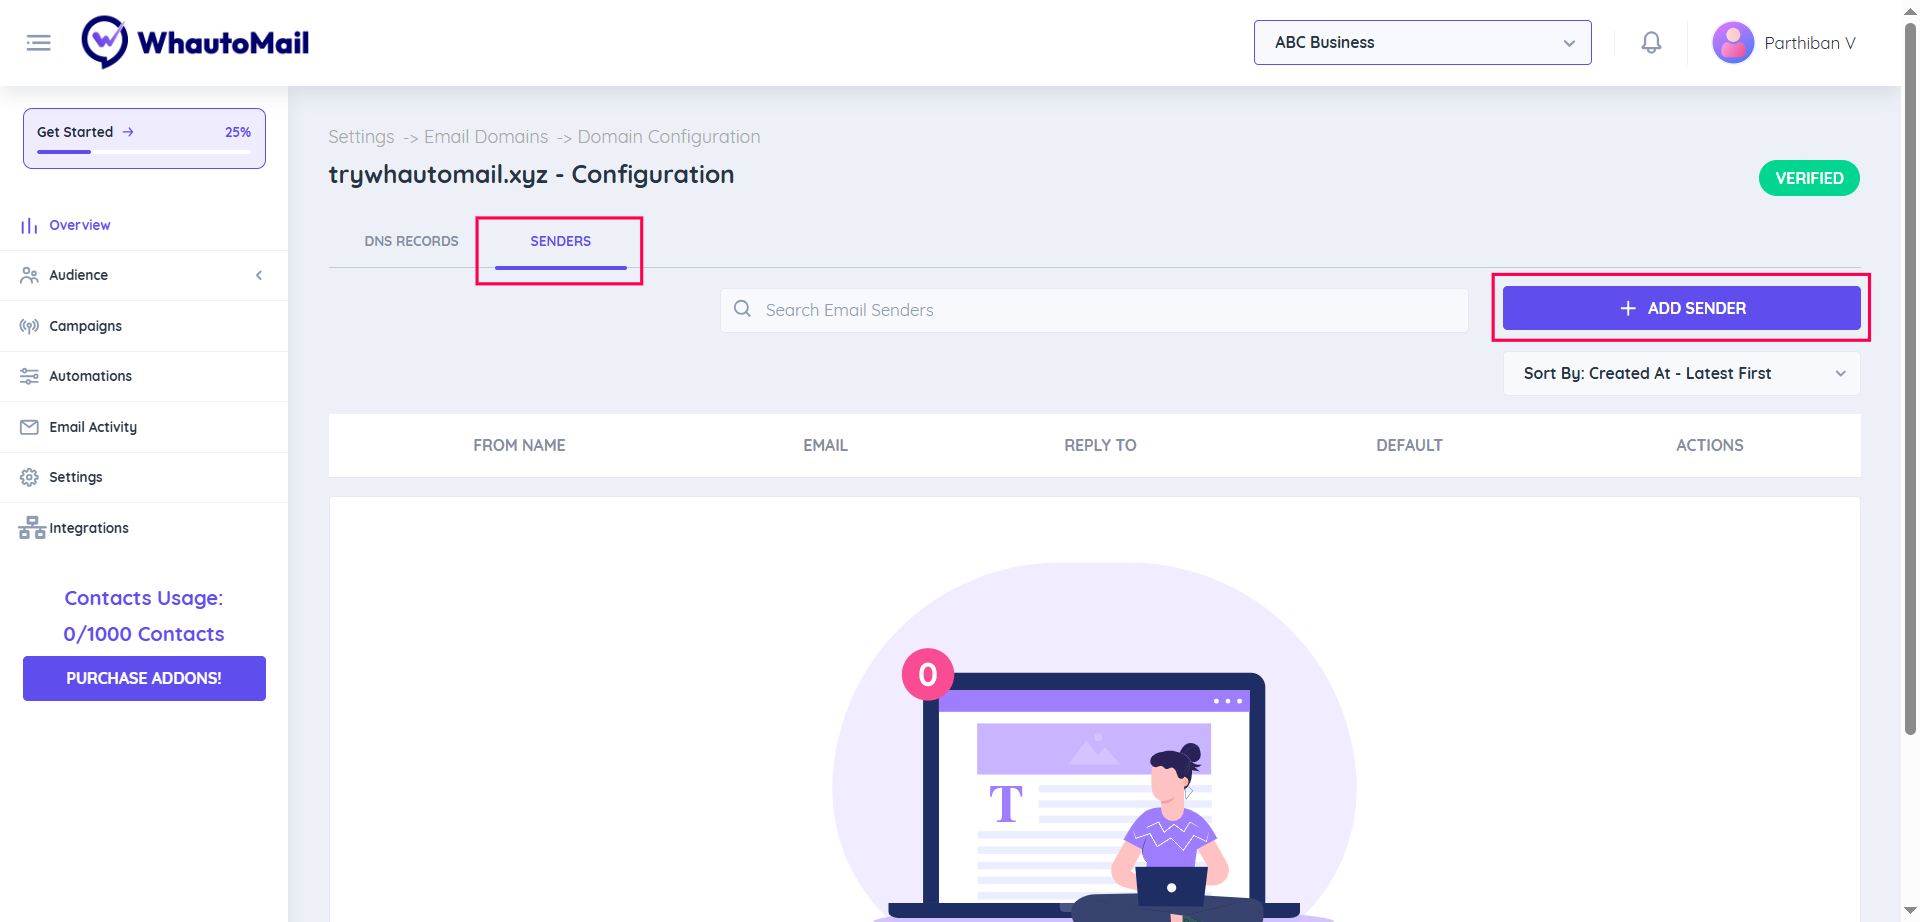Open Overview from the sidebar
Viewport: 1920px width, 922px height.
point(80,225)
